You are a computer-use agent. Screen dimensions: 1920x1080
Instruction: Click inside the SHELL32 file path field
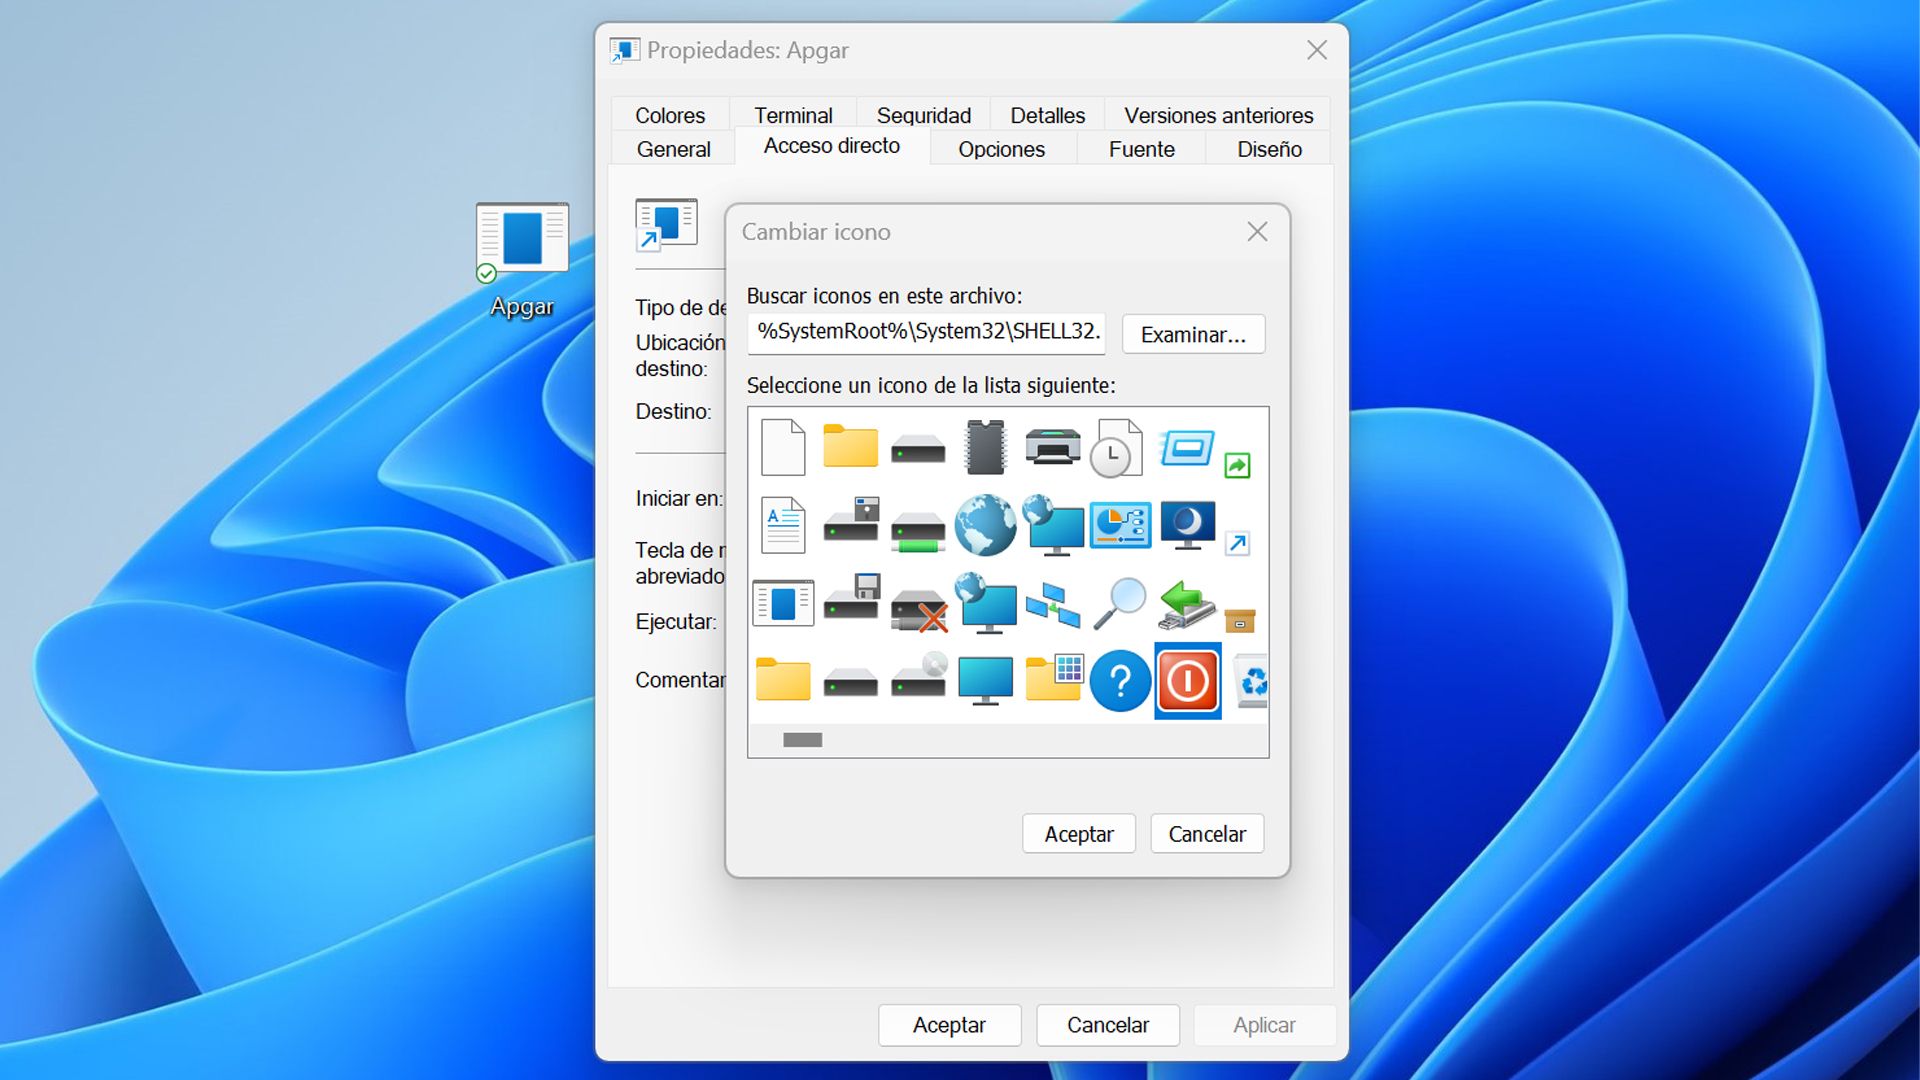pos(925,333)
